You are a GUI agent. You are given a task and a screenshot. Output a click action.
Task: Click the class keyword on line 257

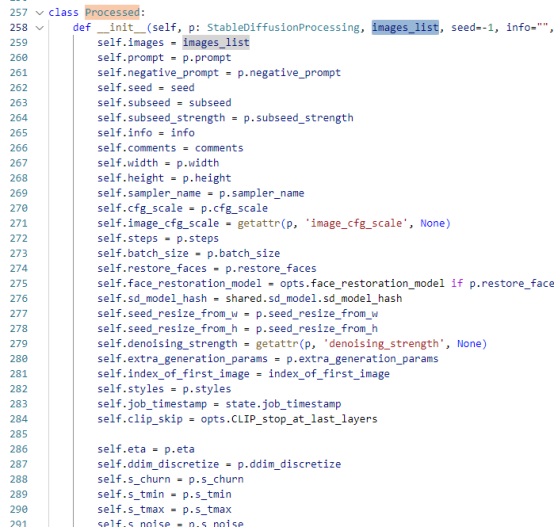point(64,12)
